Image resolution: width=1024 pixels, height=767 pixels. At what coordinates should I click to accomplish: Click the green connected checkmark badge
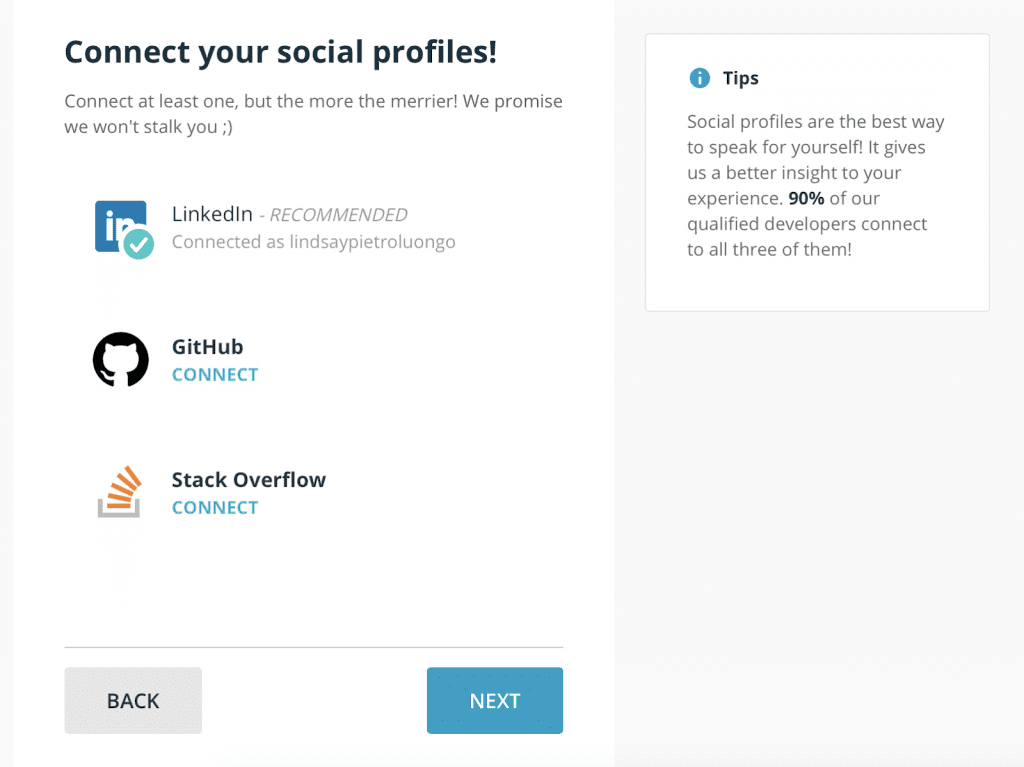click(x=138, y=244)
